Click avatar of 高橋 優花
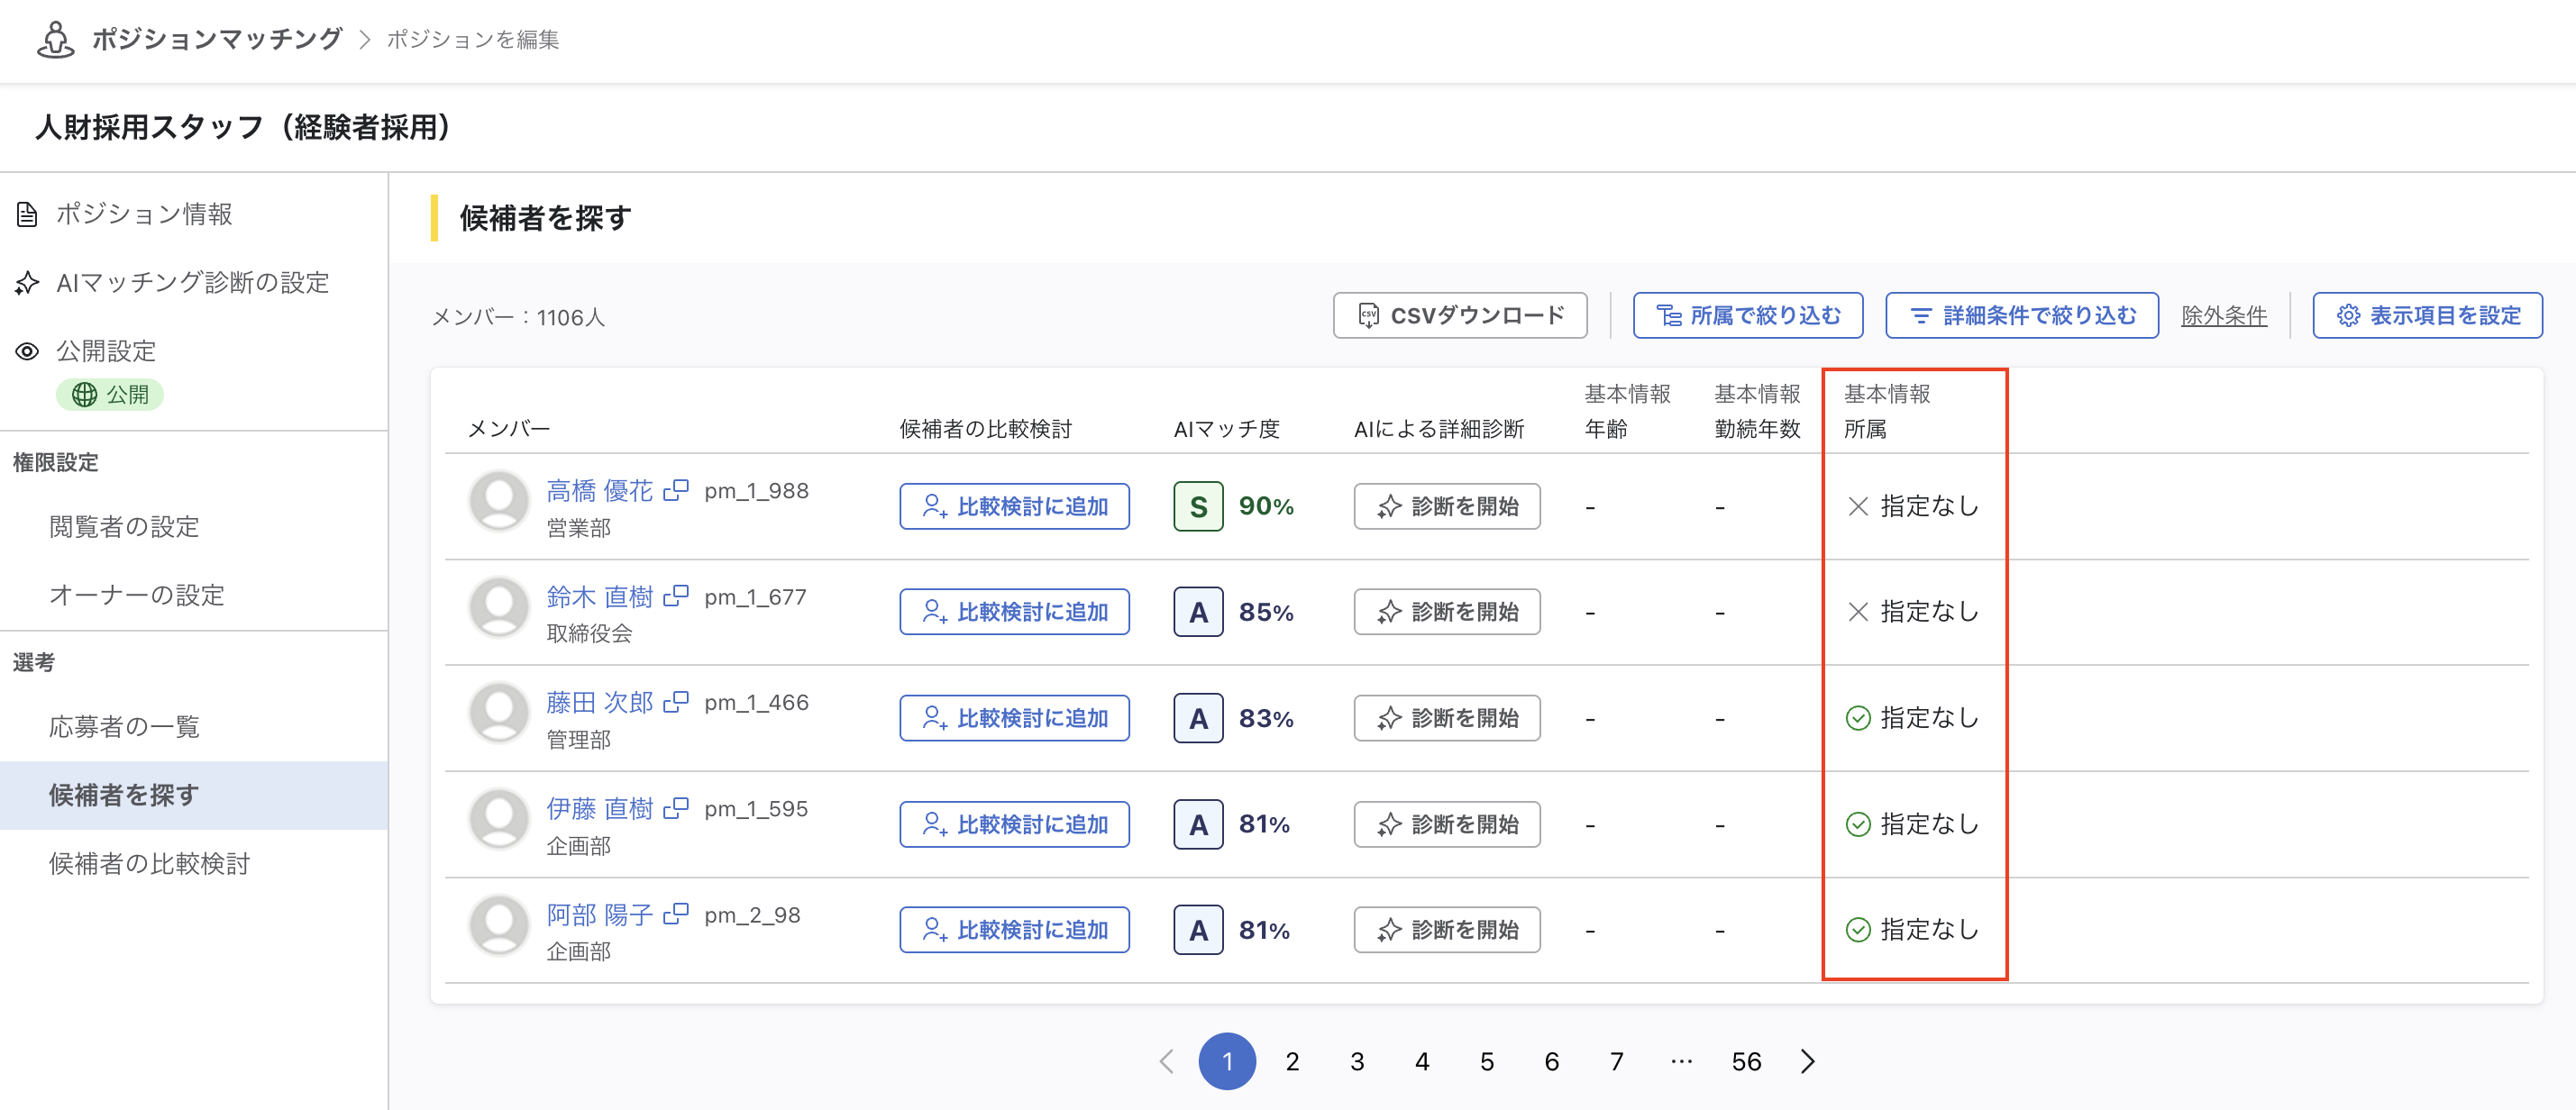2576x1110 pixels. pos(499,500)
